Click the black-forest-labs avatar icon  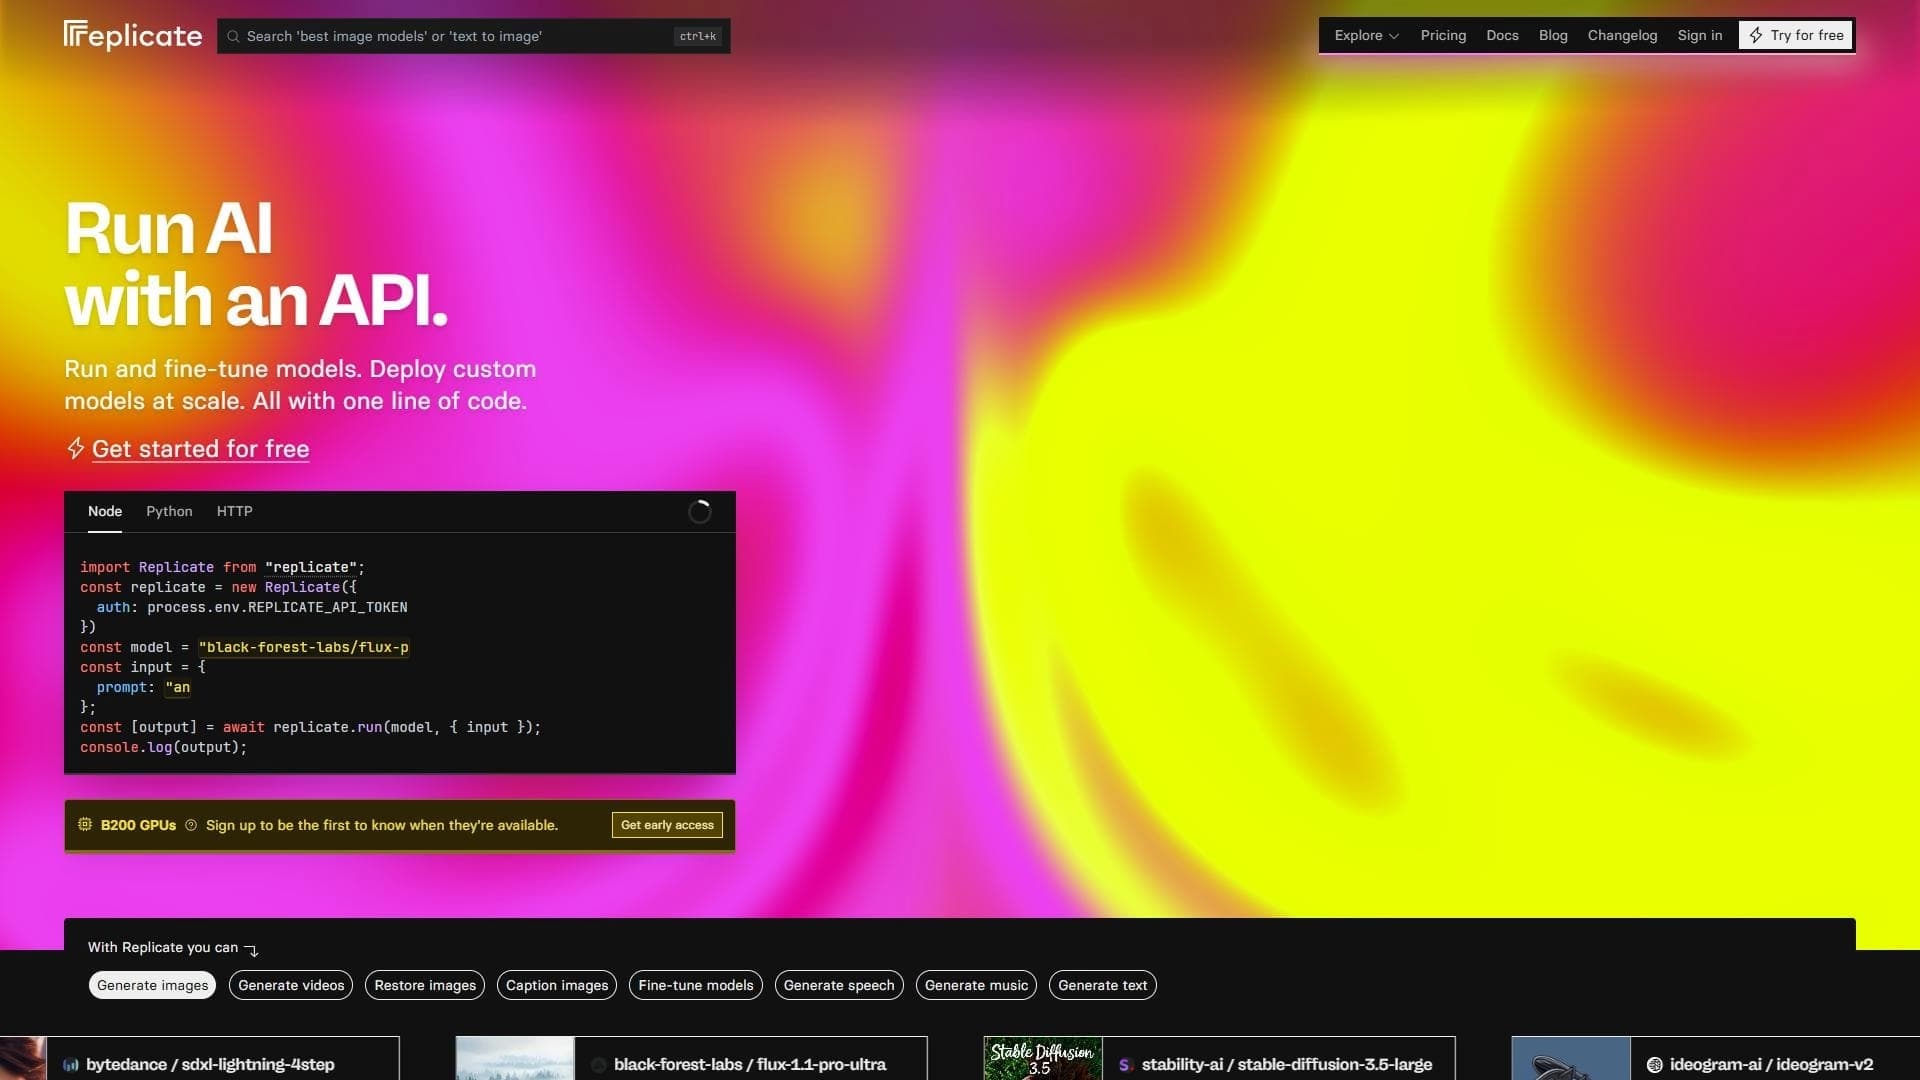tap(599, 1065)
